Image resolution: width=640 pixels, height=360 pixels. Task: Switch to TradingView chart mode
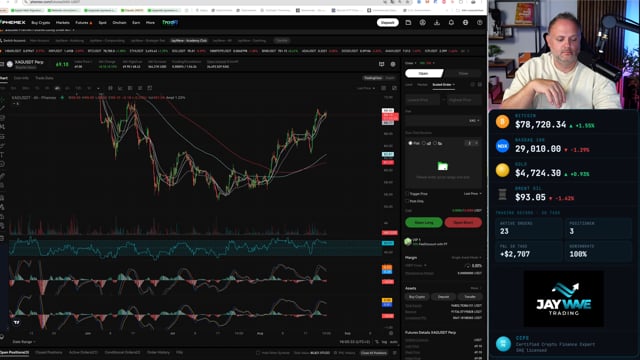(373, 78)
